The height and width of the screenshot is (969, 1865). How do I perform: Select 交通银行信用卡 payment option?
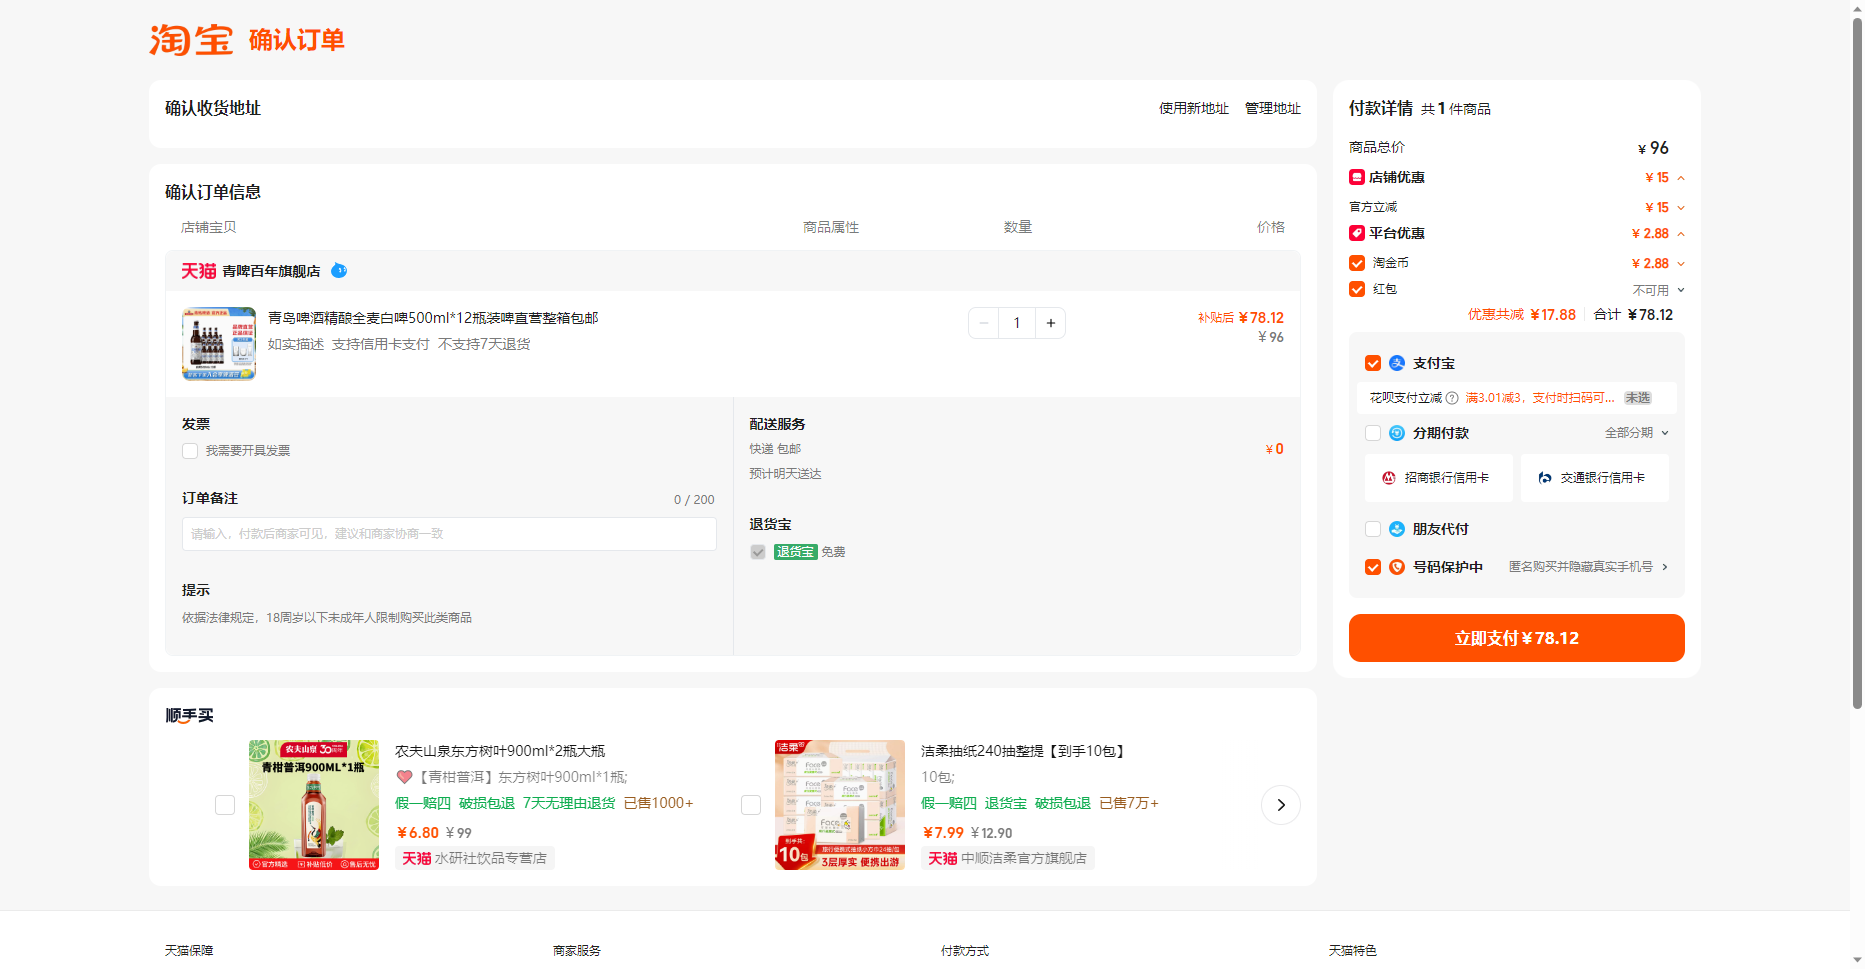tap(1594, 478)
